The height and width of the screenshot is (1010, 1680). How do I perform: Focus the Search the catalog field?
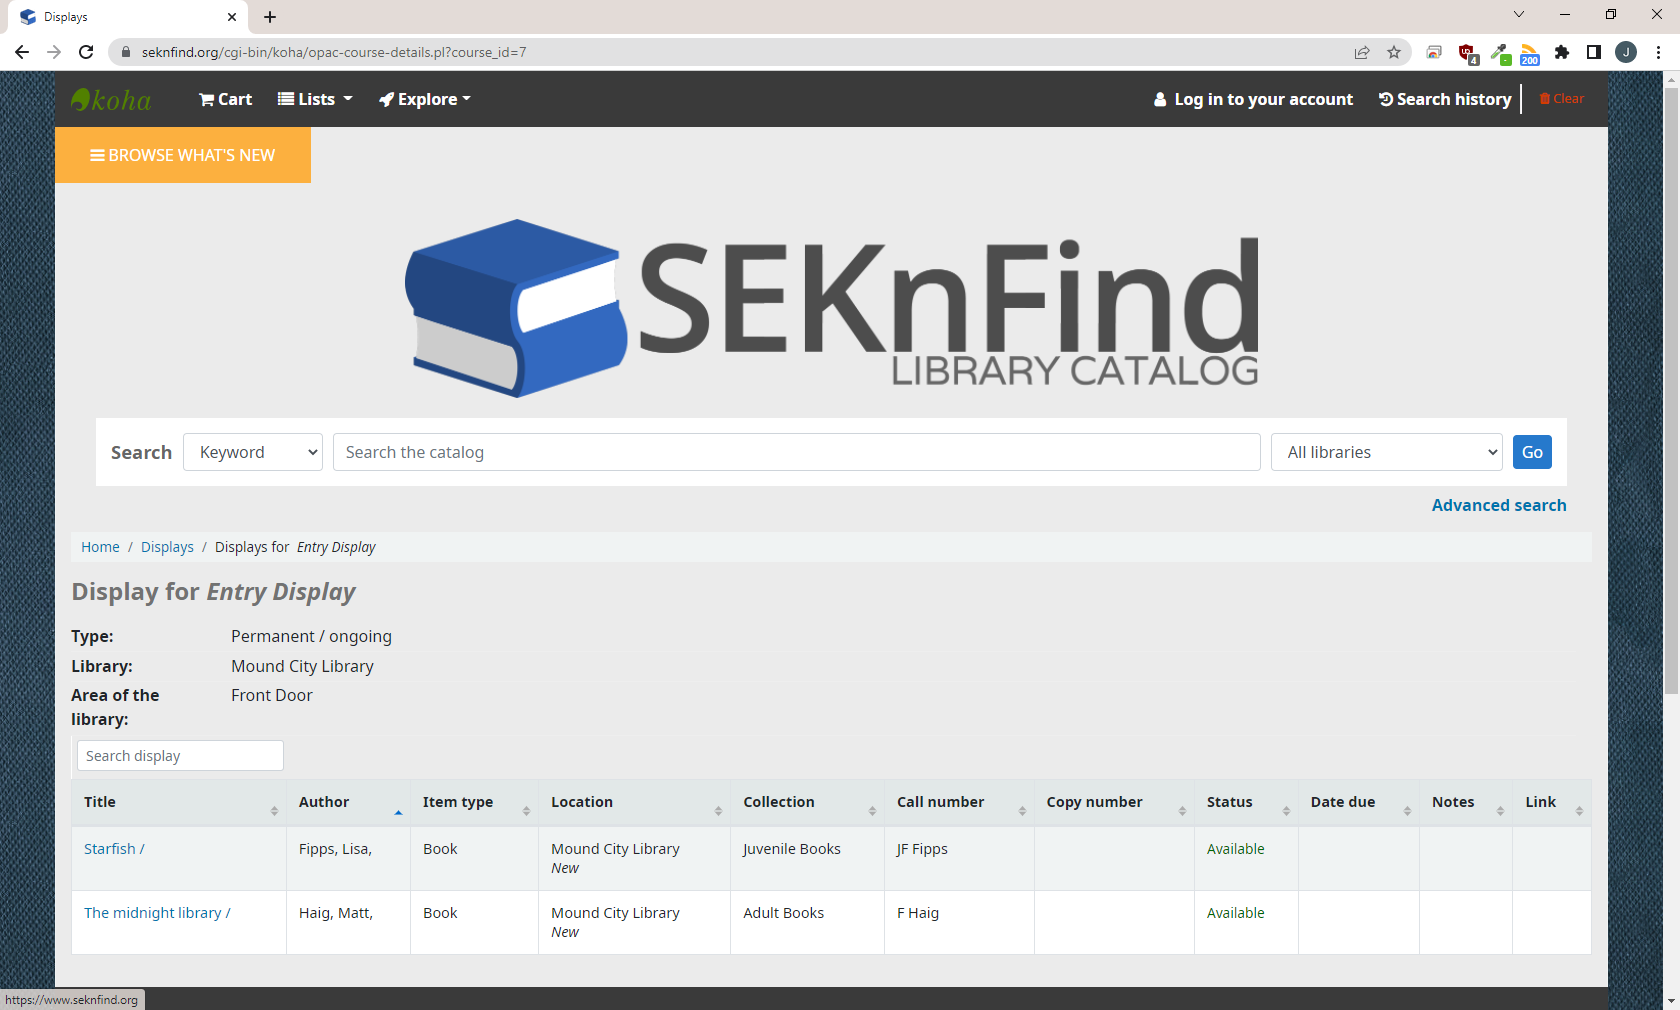pos(797,452)
